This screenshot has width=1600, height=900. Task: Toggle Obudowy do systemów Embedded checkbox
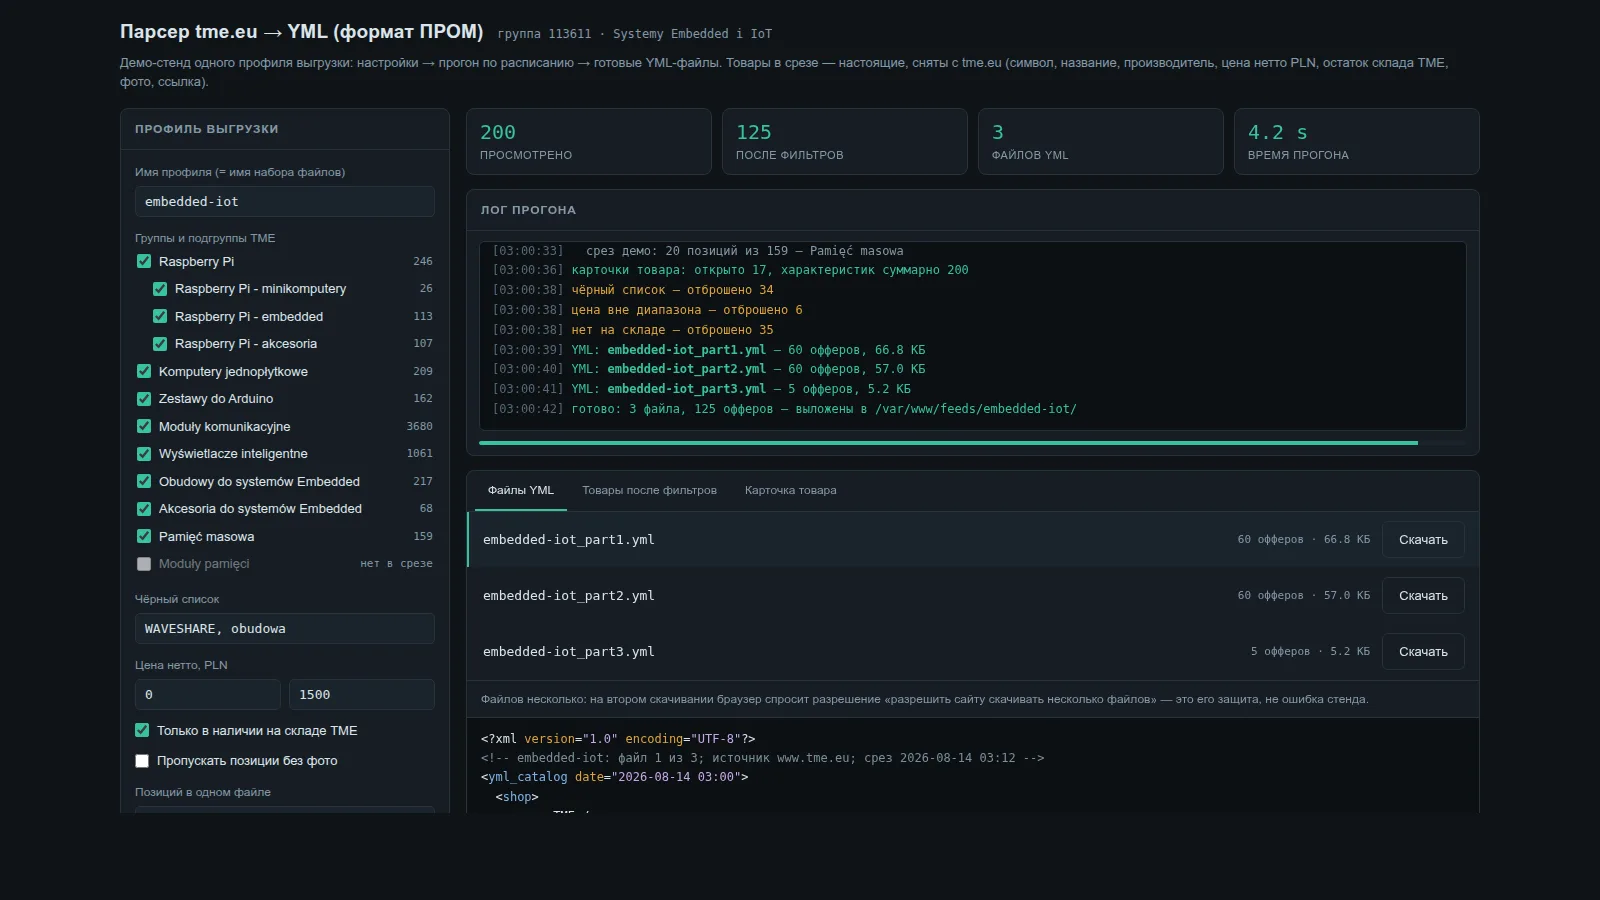tap(144, 481)
